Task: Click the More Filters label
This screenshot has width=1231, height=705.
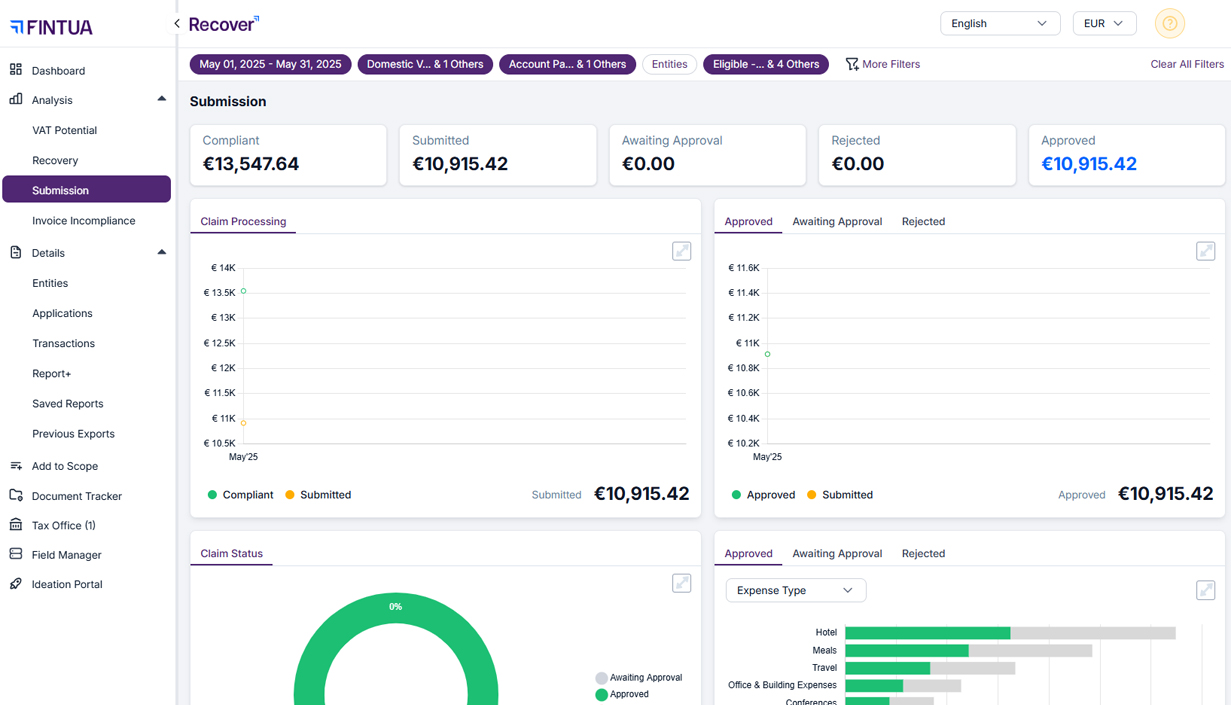Action: 891,64
